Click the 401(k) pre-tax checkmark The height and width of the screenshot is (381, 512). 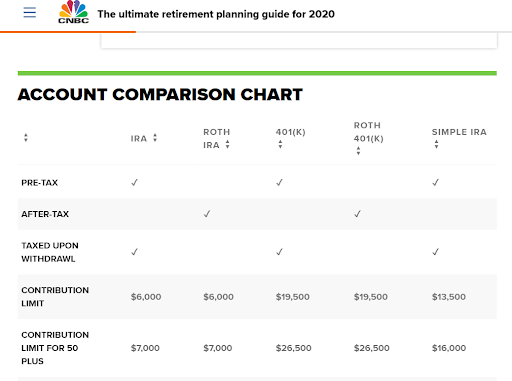279,182
